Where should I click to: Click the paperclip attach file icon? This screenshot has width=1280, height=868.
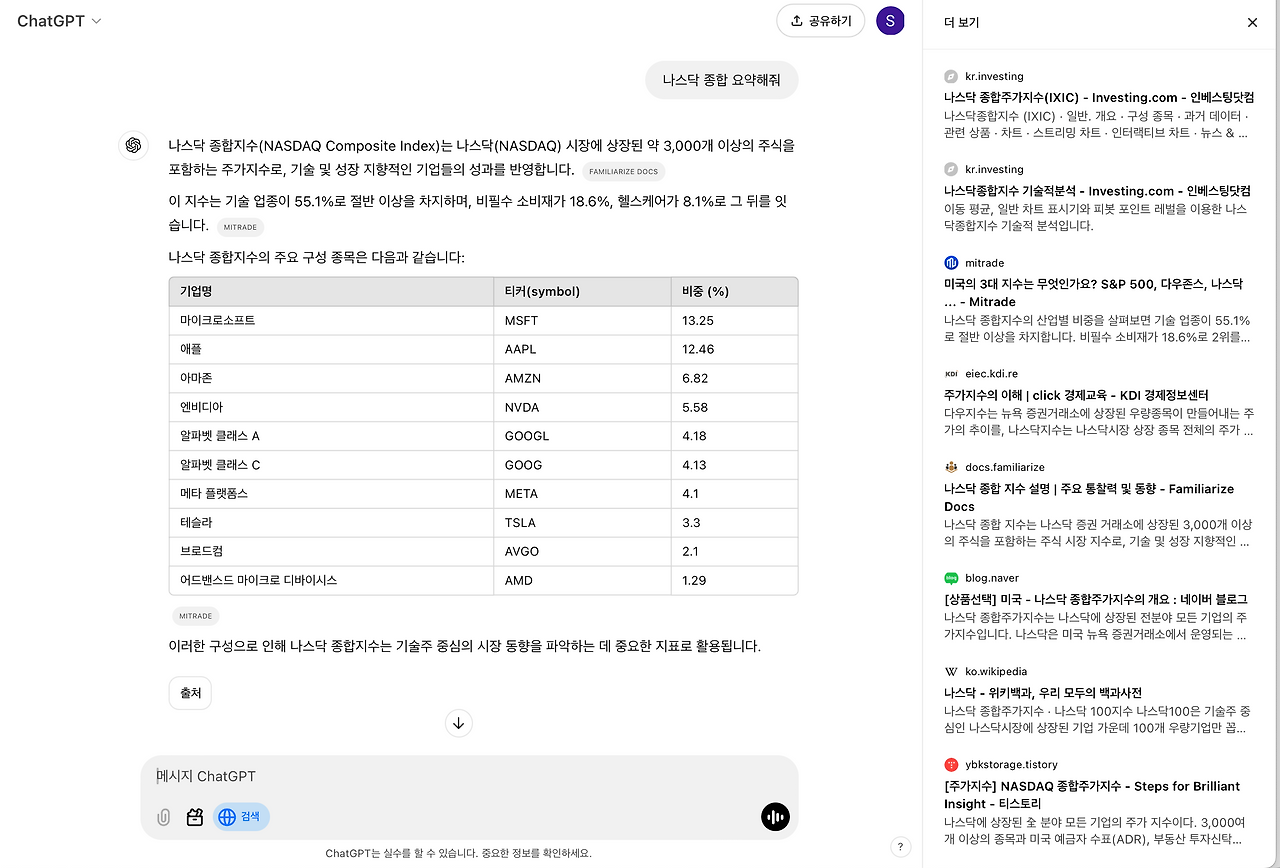point(164,817)
